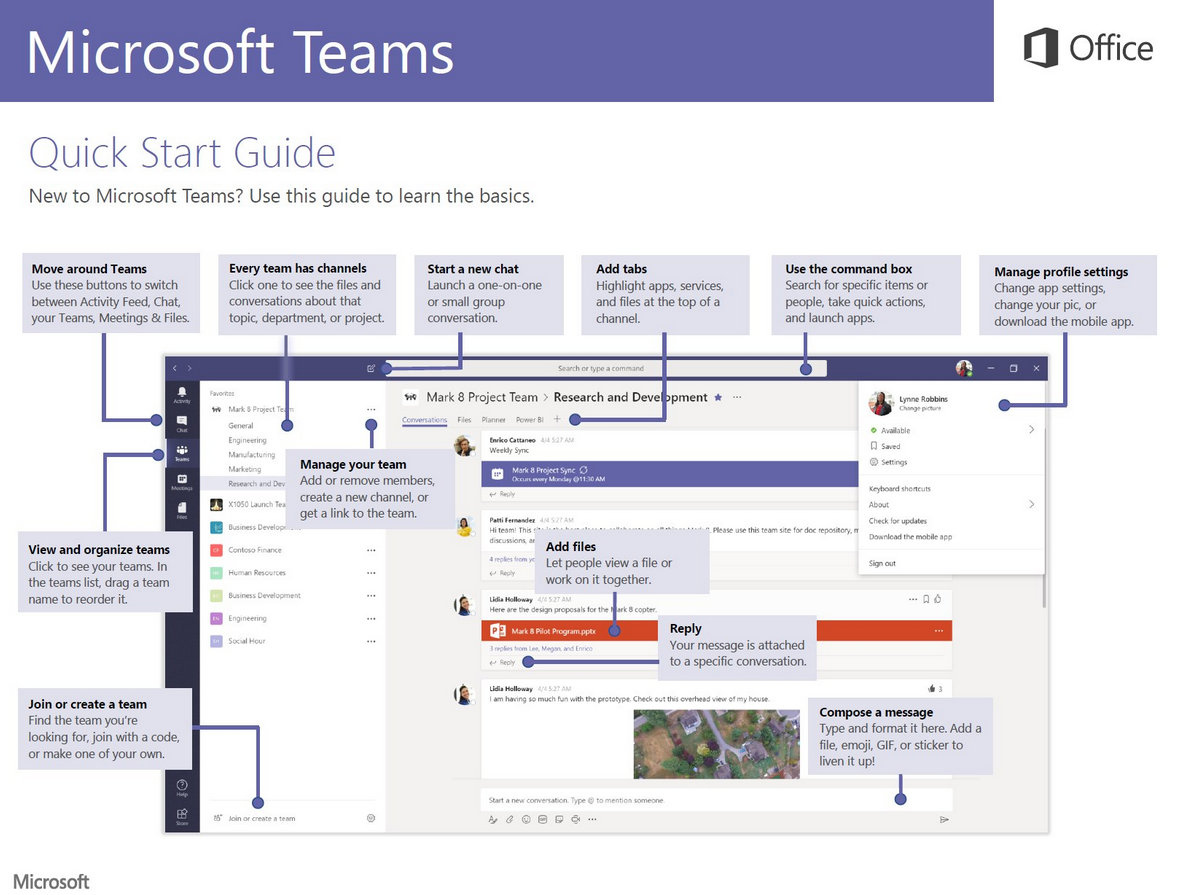Open the Social Hour team

point(247,642)
